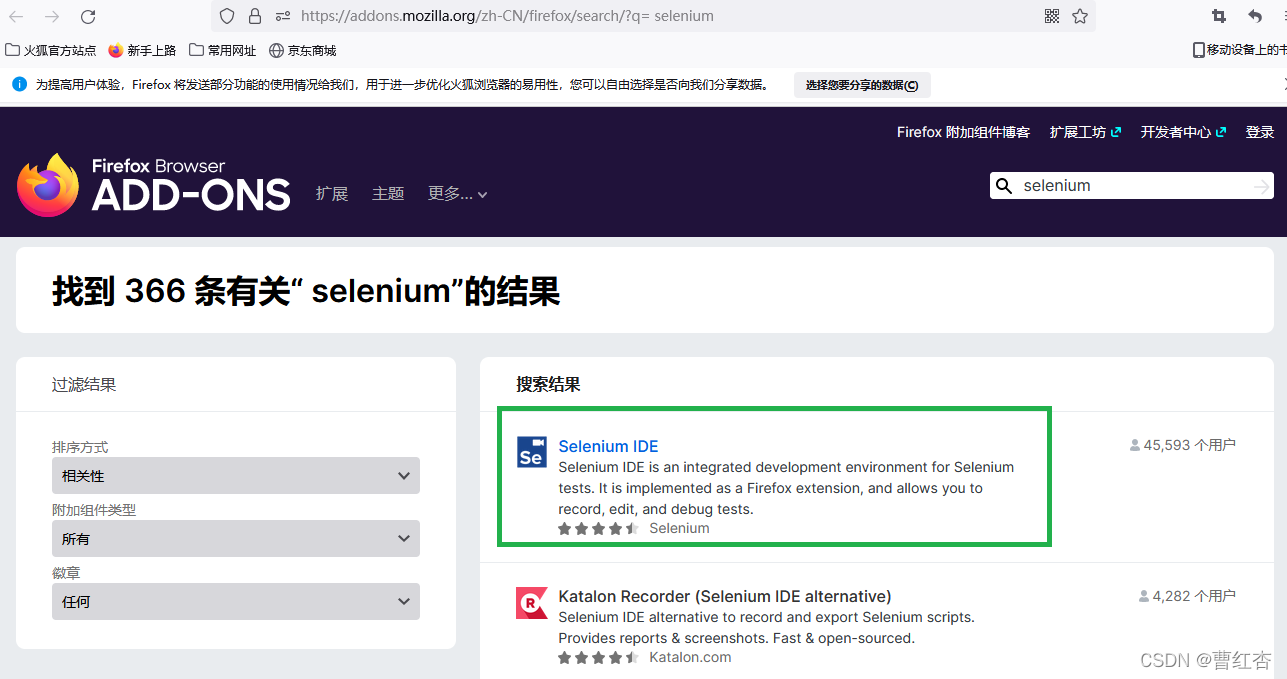This screenshot has height=679, width=1287.
Task: Click the undo arrow toolbar icon
Action: 1255,16
